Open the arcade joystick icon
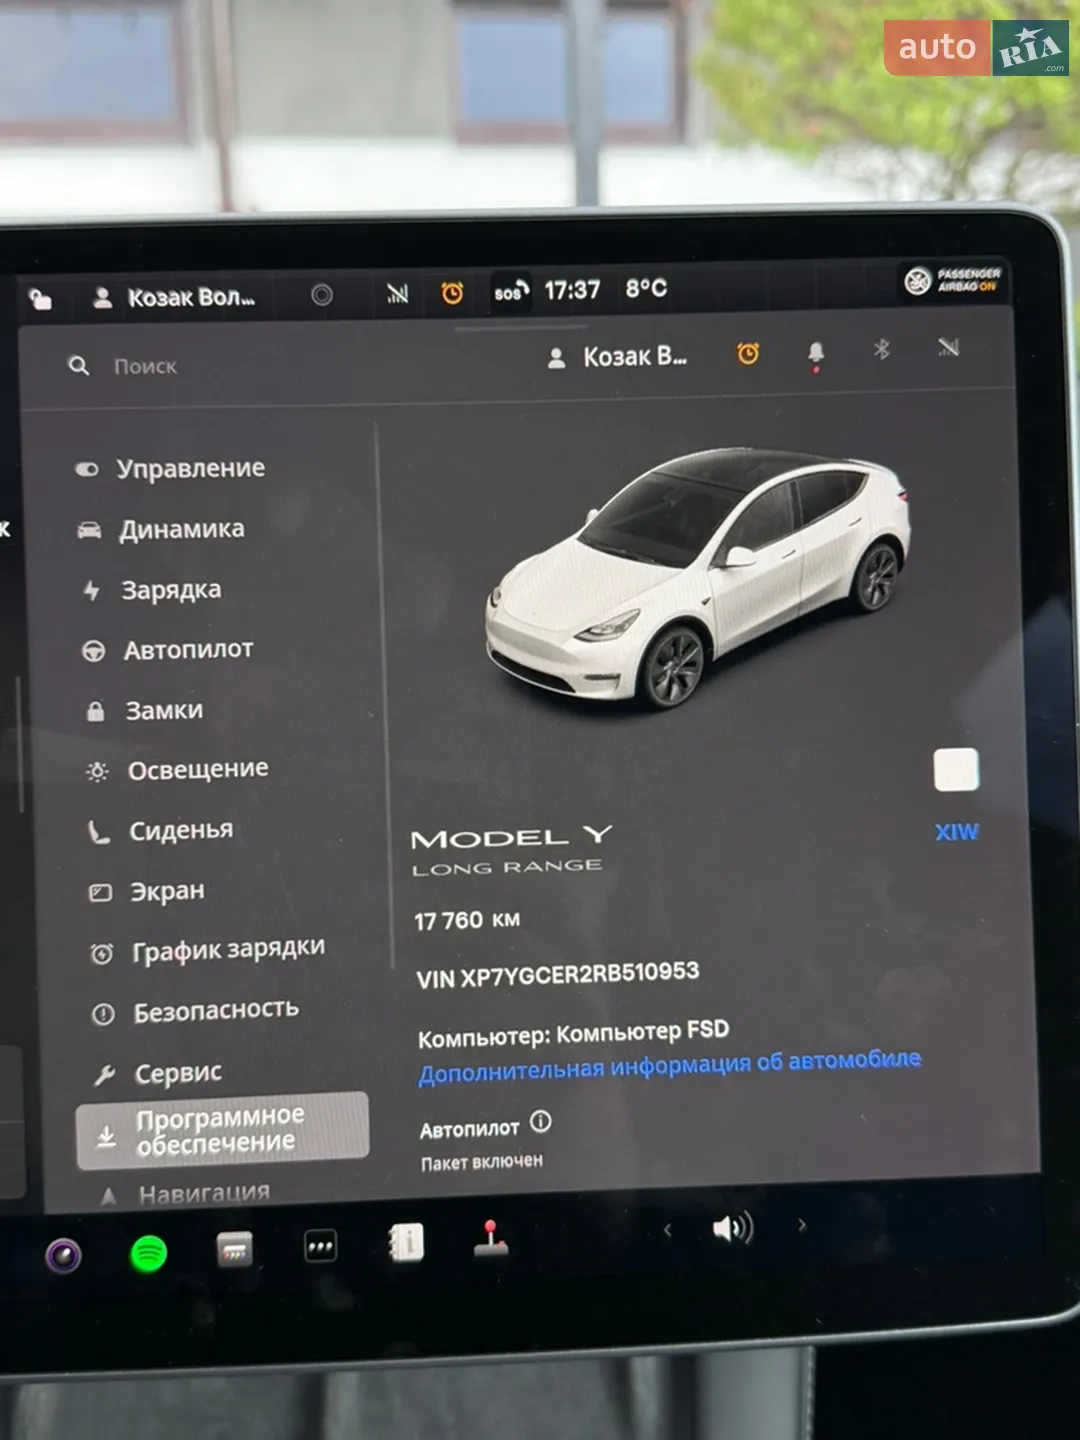This screenshot has width=1080, height=1440. coord(491,1238)
